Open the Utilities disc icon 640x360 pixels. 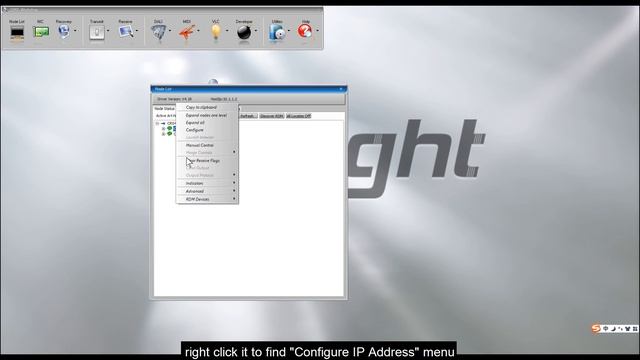coord(277,32)
